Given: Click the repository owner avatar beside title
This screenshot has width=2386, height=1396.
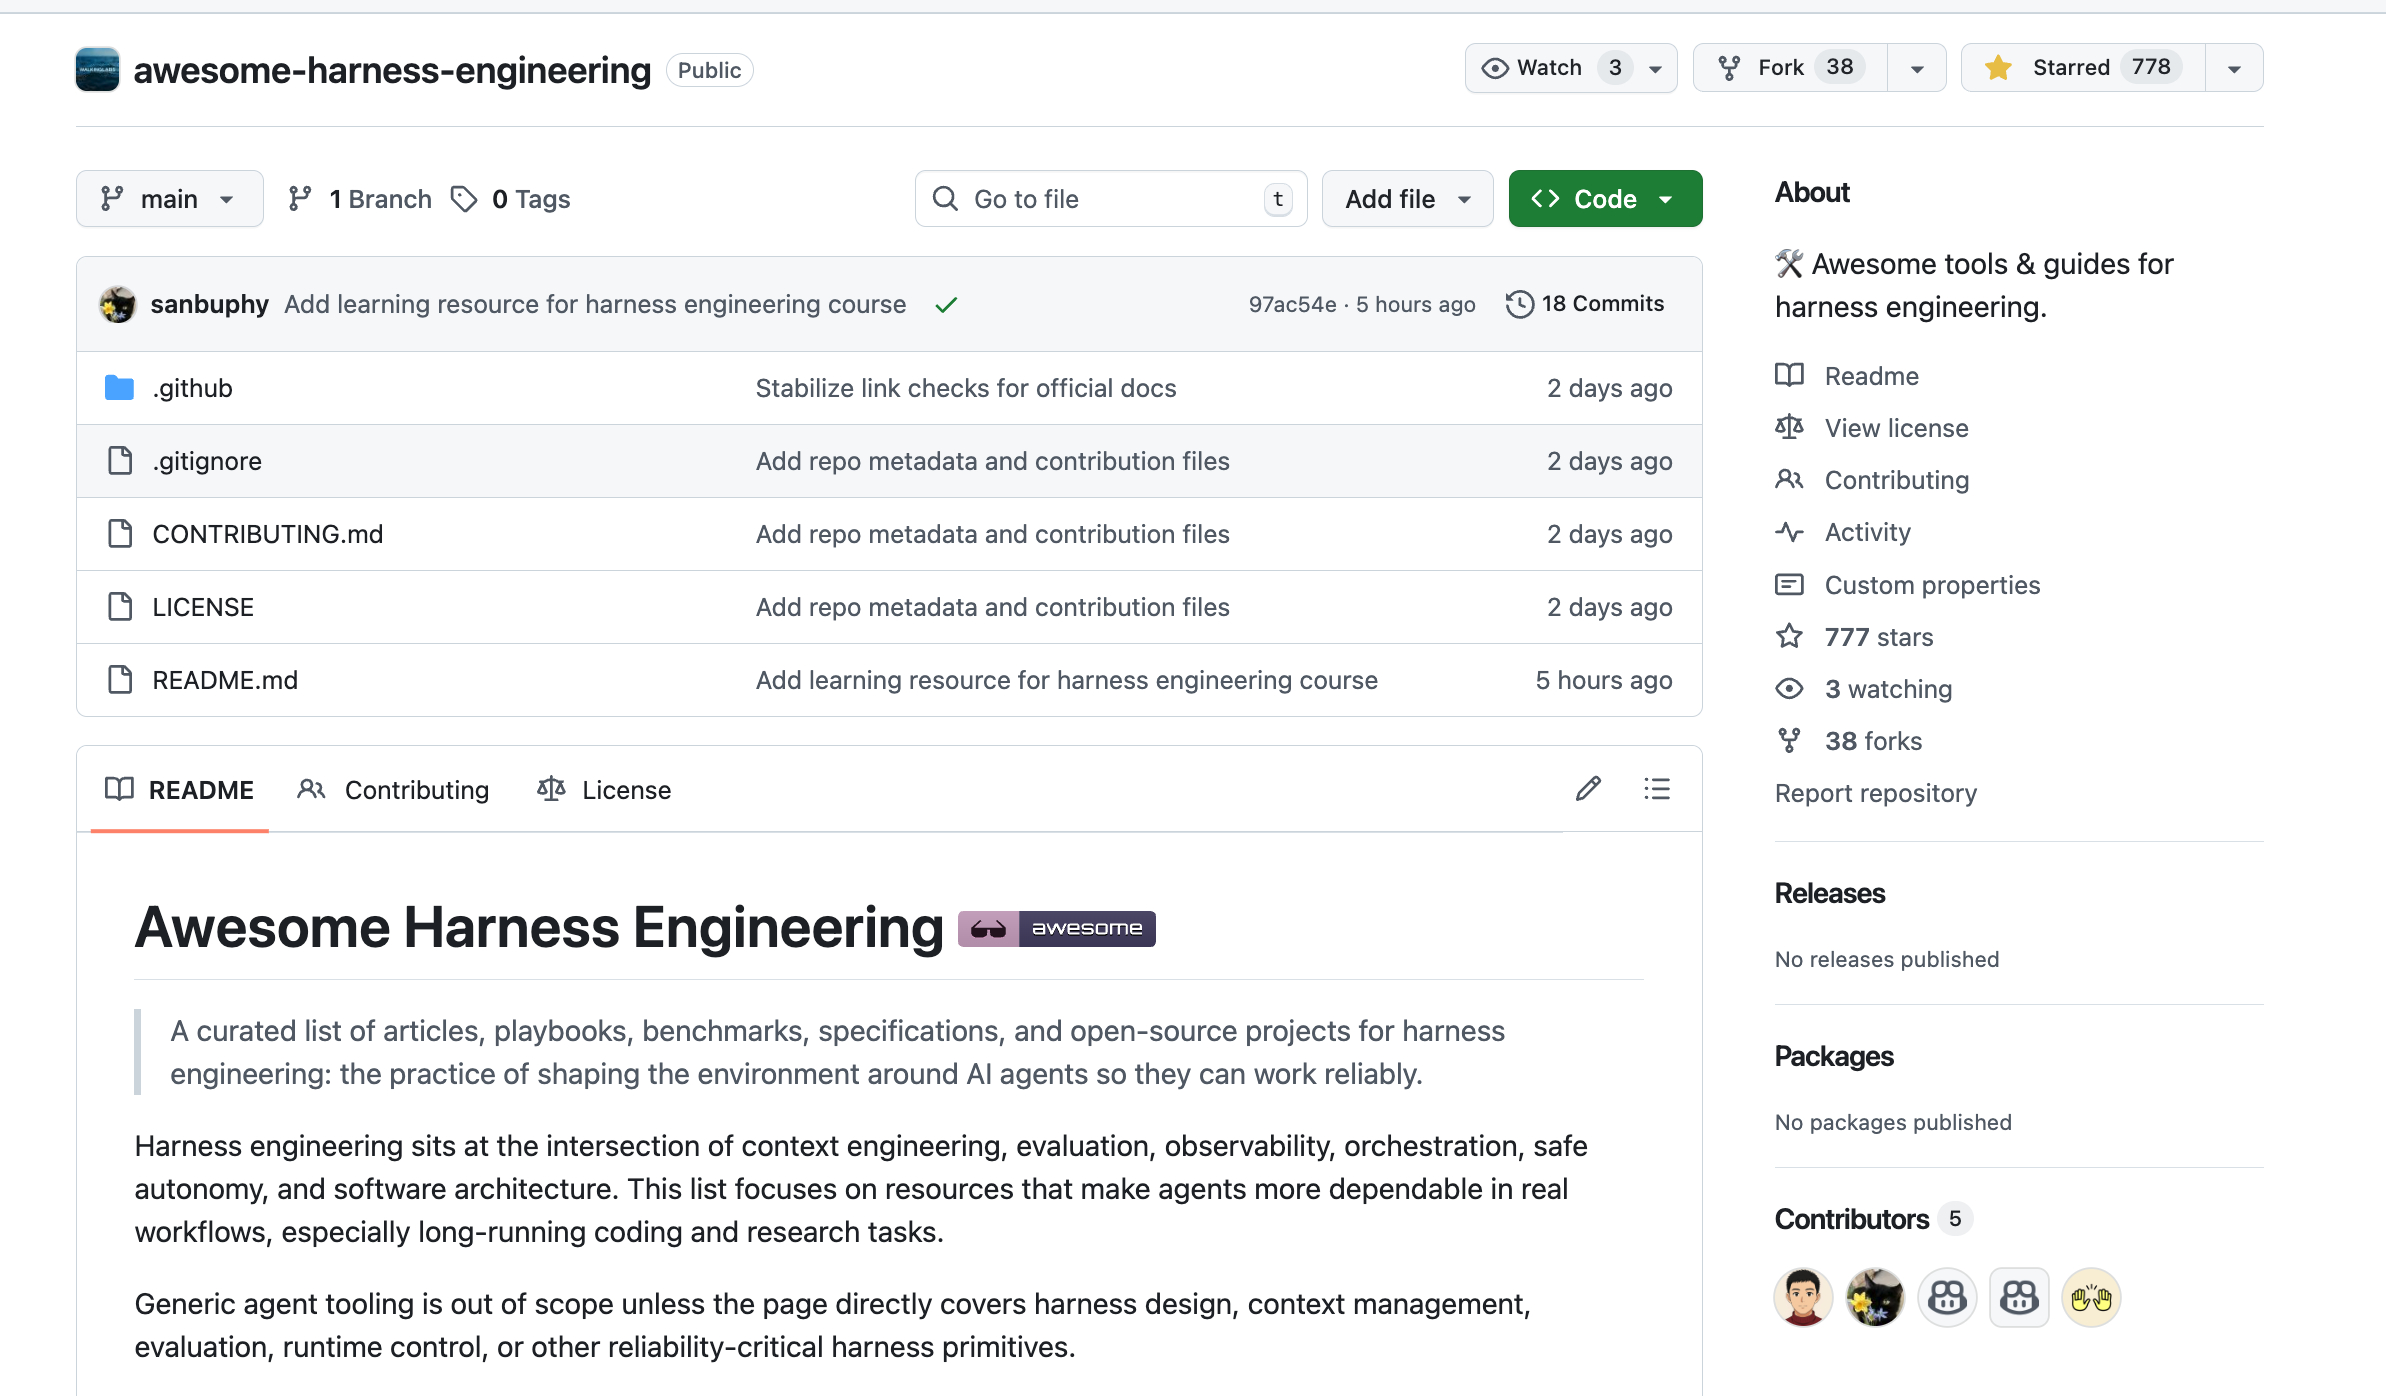Looking at the screenshot, I should (x=97, y=69).
